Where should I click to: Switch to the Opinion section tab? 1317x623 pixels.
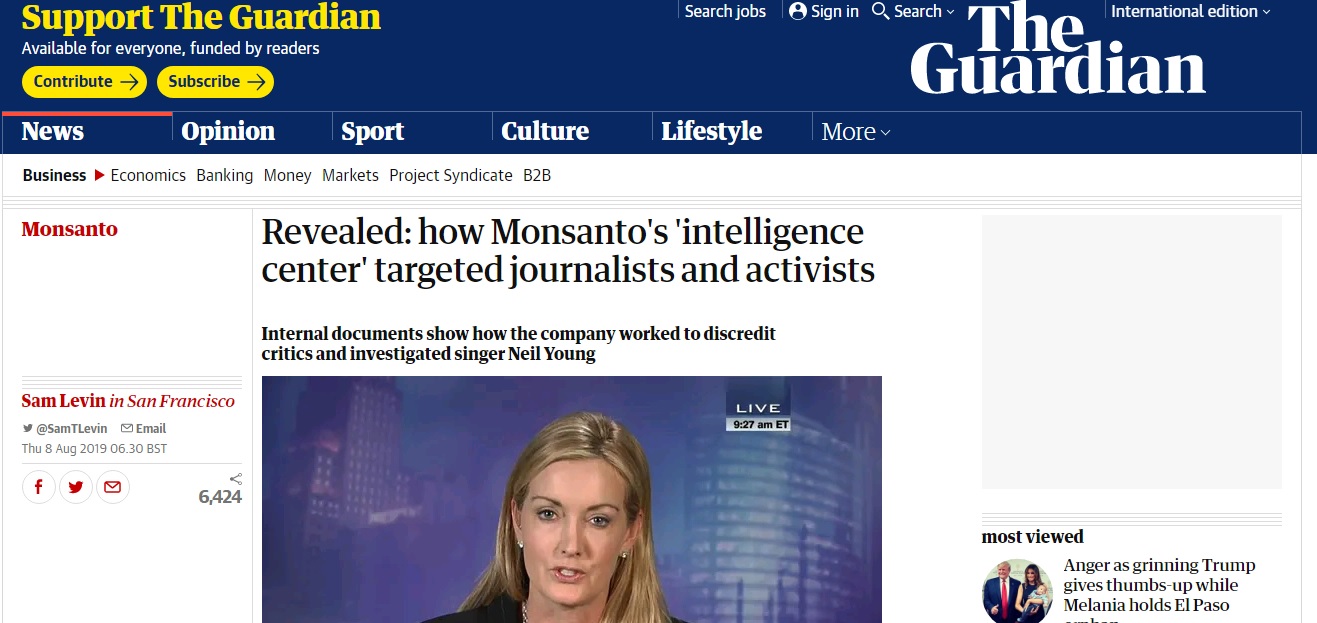click(x=228, y=132)
